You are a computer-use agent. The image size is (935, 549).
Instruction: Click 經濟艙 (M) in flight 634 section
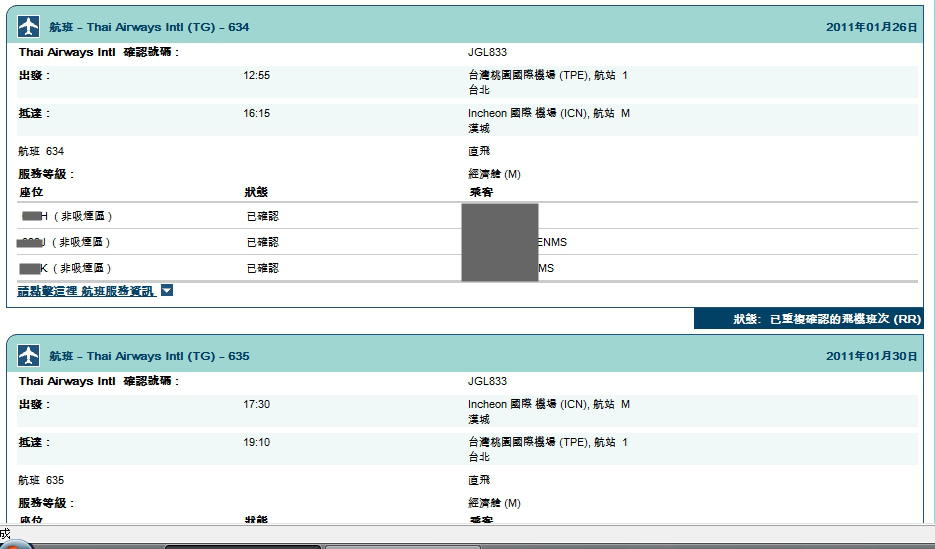[x=494, y=174]
